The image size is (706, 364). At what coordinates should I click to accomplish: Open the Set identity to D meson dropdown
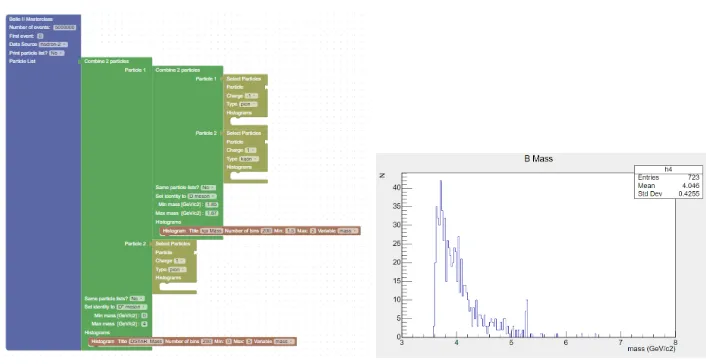coord(202,196)
